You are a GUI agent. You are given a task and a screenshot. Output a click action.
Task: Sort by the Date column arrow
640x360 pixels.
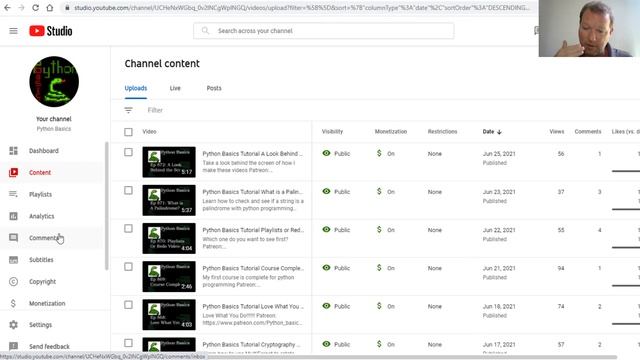tap(499, 132)
